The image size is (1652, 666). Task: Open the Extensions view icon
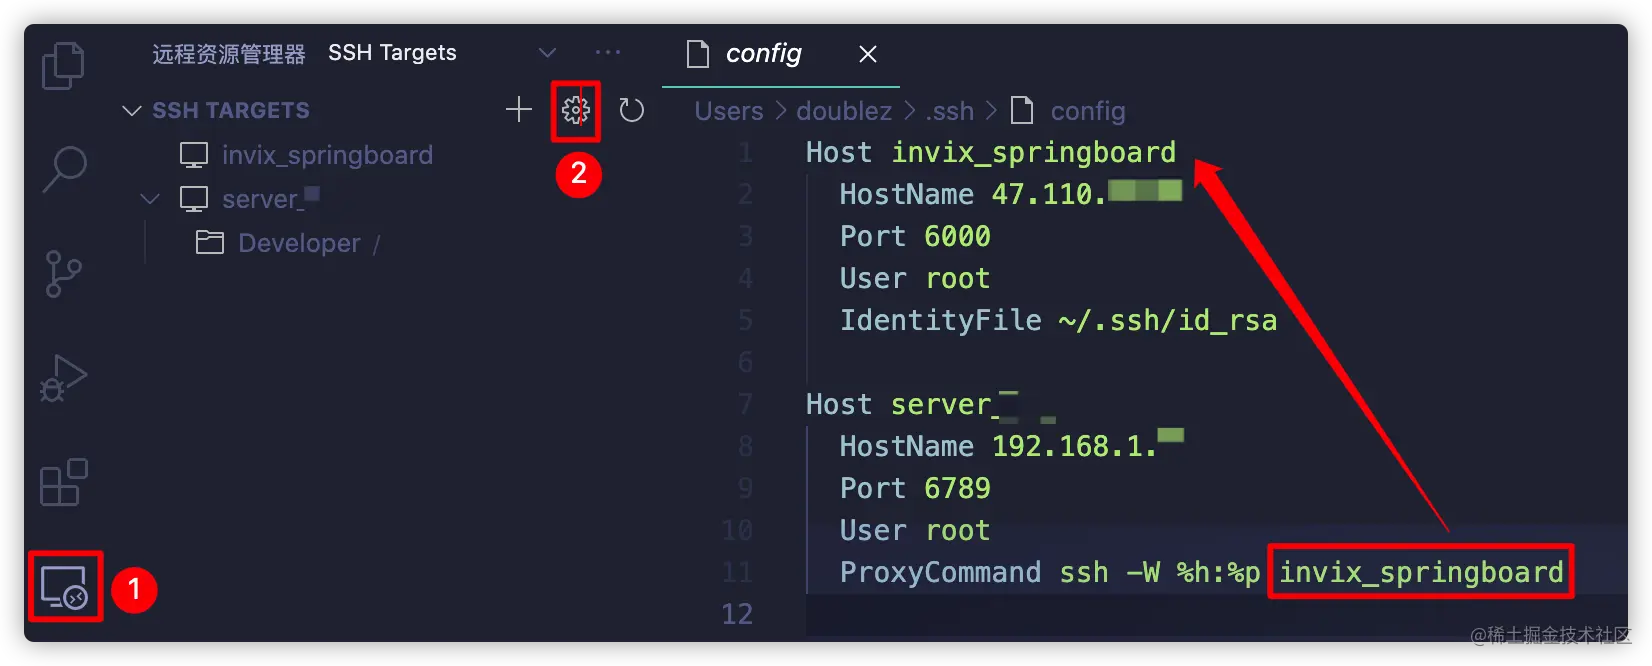coord(63,482)
